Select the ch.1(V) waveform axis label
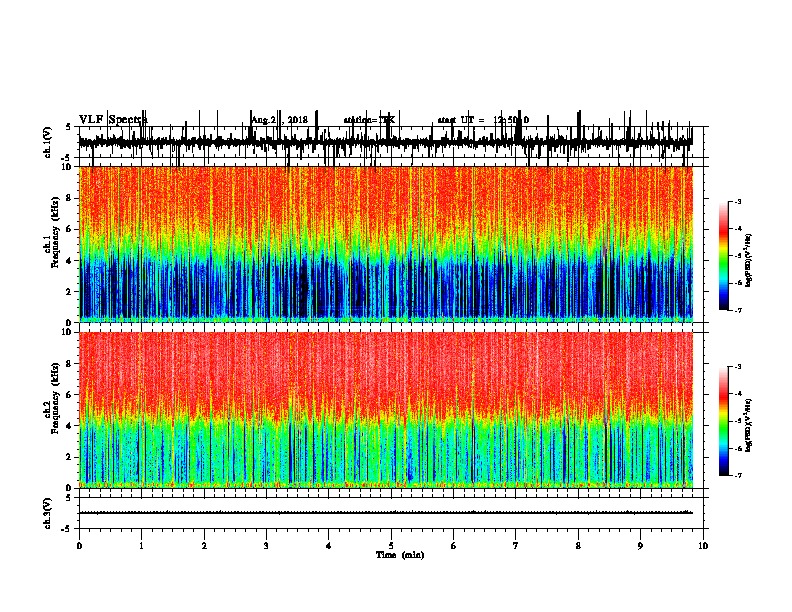The height and width of the screenshot is (612, 792). click(48, 141)
